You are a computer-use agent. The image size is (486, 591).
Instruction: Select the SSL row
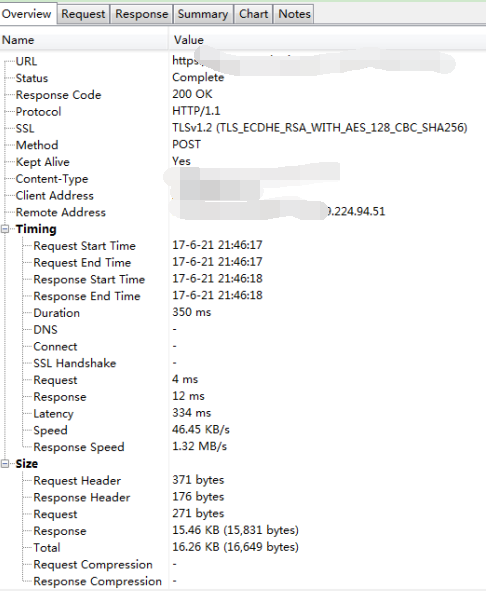click(243, 128)
